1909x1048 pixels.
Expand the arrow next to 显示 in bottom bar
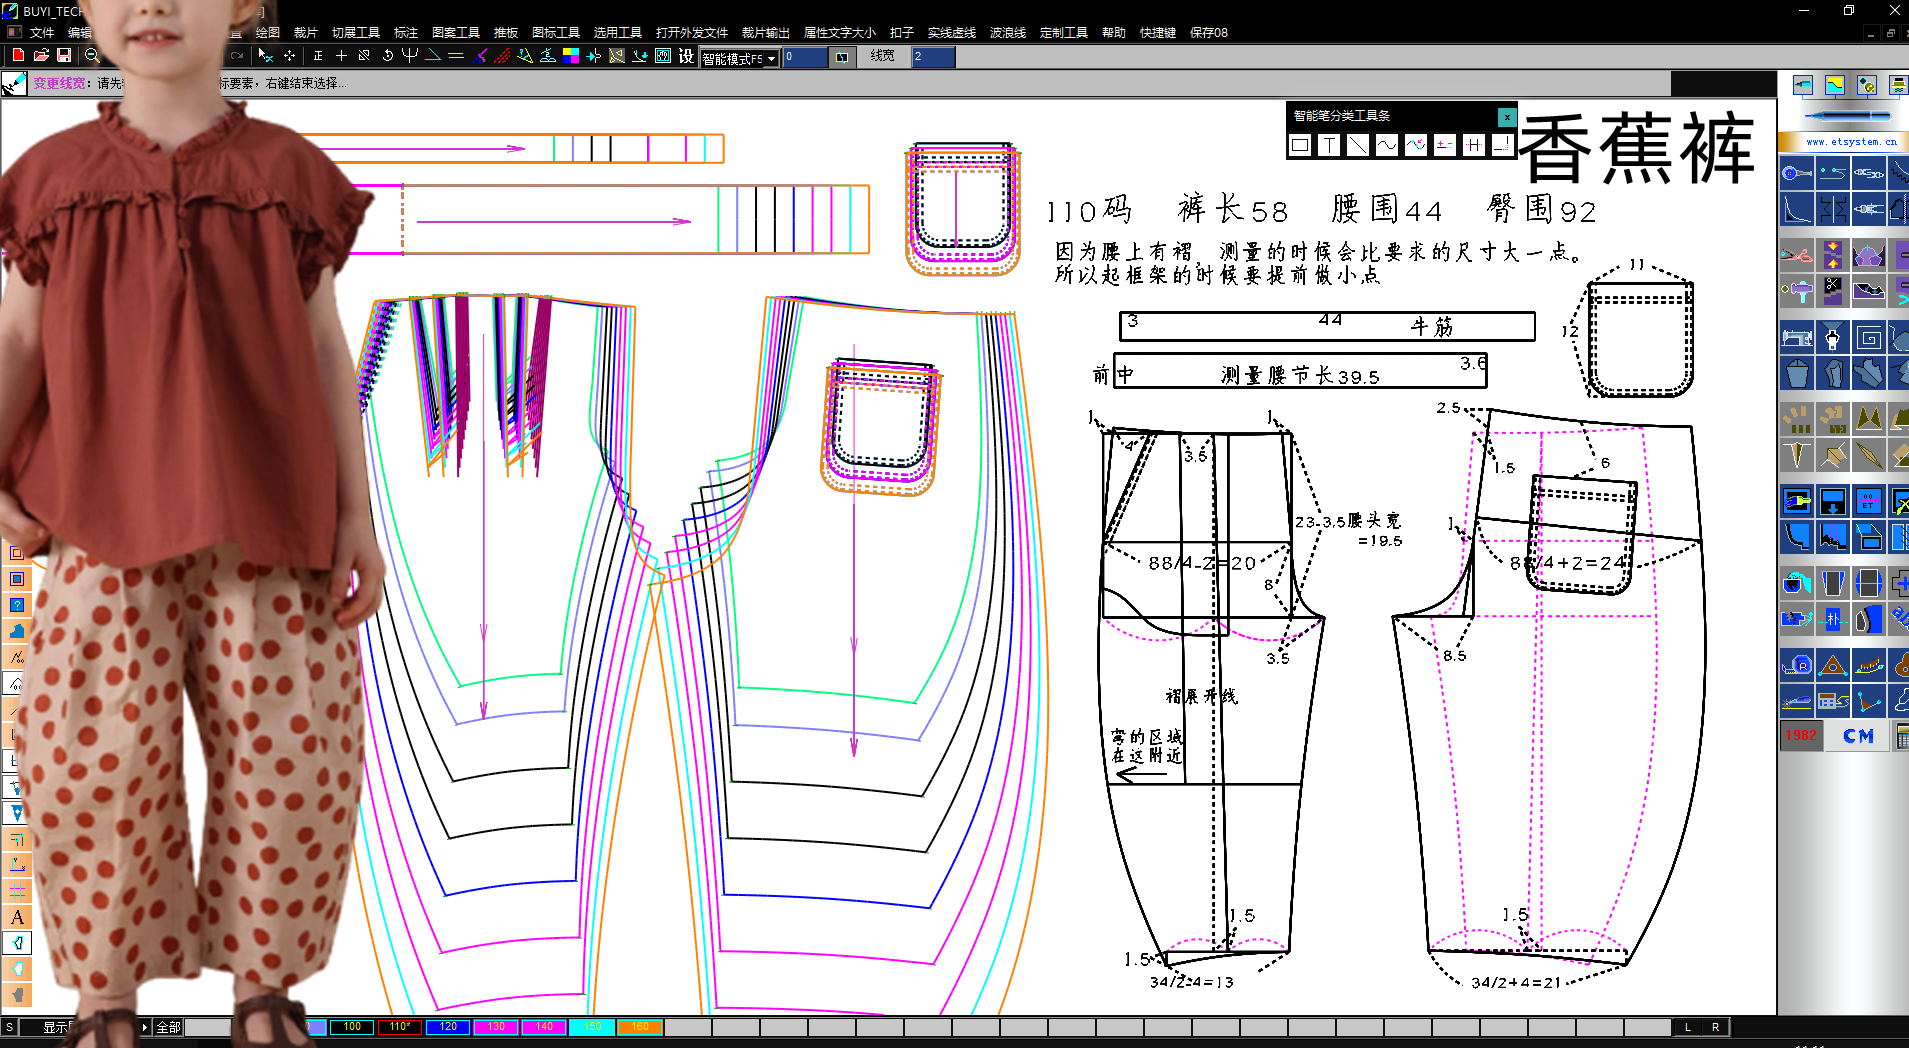coord(145,1027)
